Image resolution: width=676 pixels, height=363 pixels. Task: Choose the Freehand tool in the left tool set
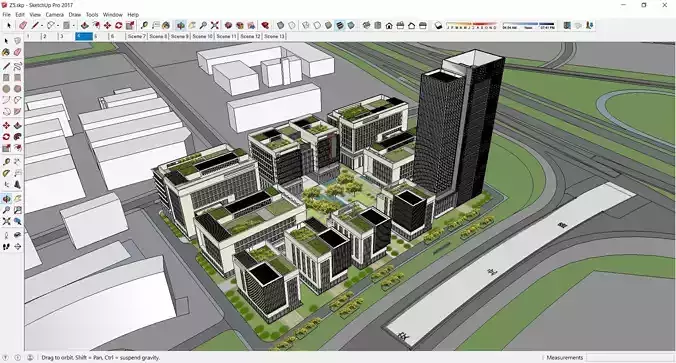pyautogui.click(x=17, y=66)
